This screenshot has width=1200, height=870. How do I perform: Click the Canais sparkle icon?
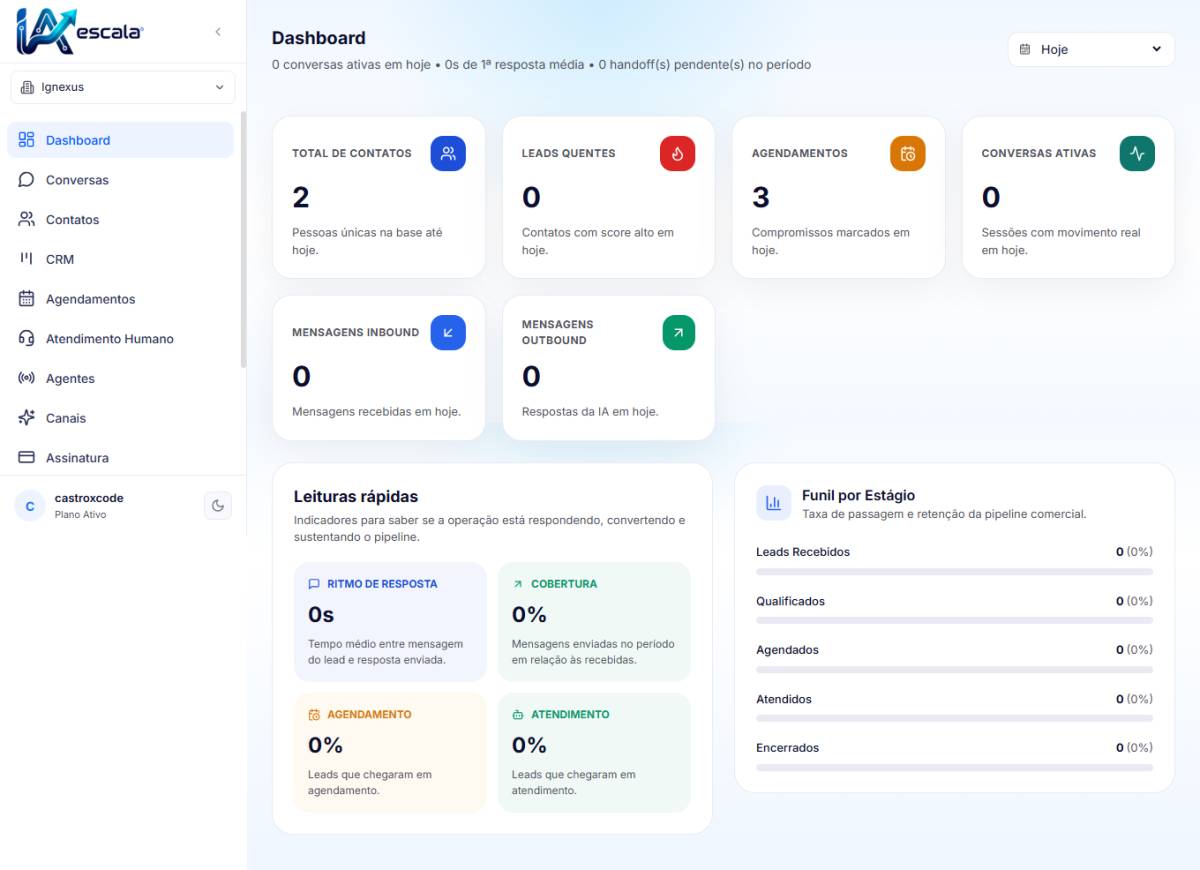[27, 418]
